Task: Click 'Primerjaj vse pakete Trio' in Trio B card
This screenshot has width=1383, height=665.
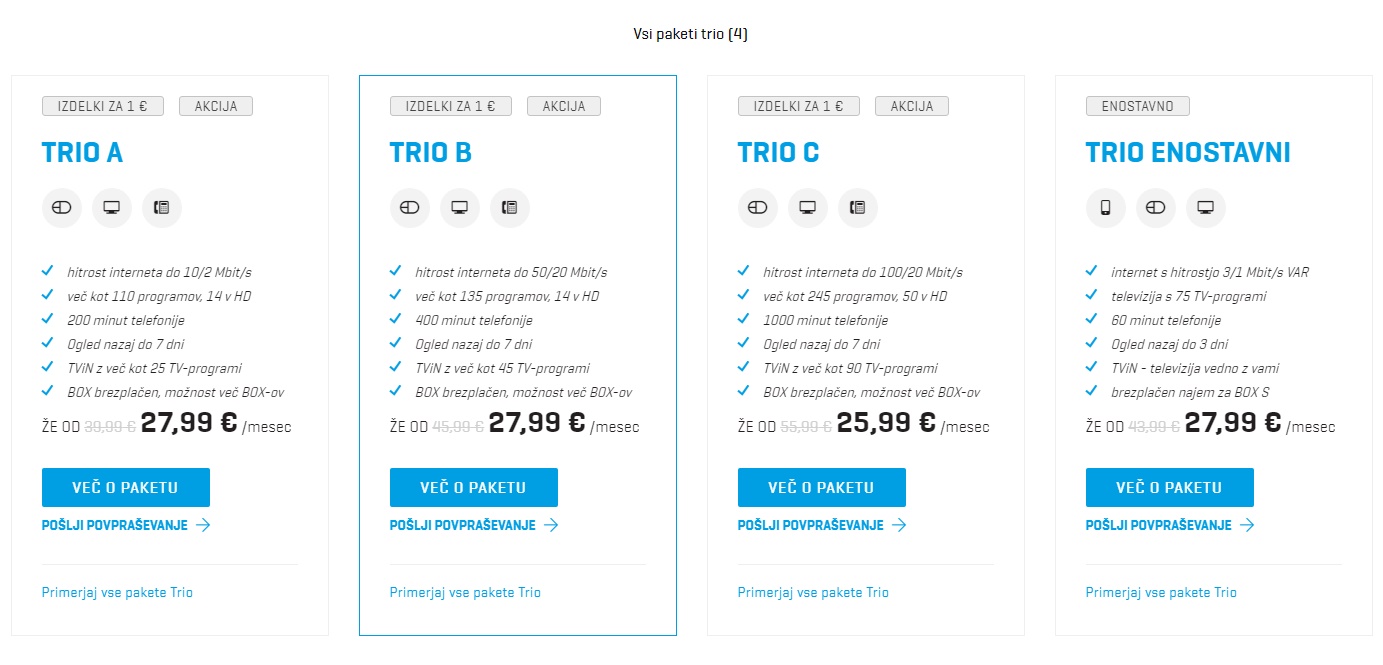Action: pos(465,593)
